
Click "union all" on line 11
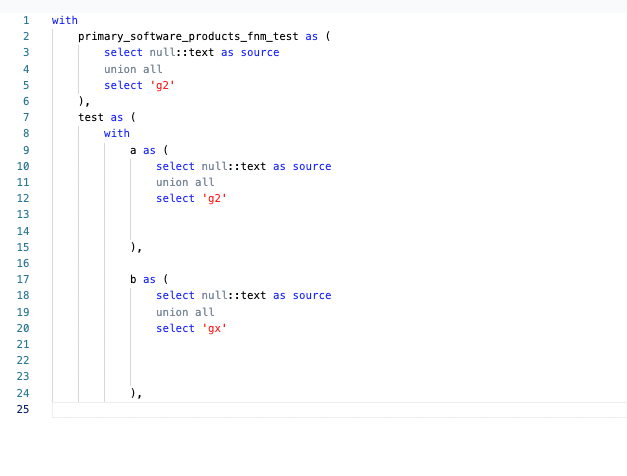tap(185, 182)
